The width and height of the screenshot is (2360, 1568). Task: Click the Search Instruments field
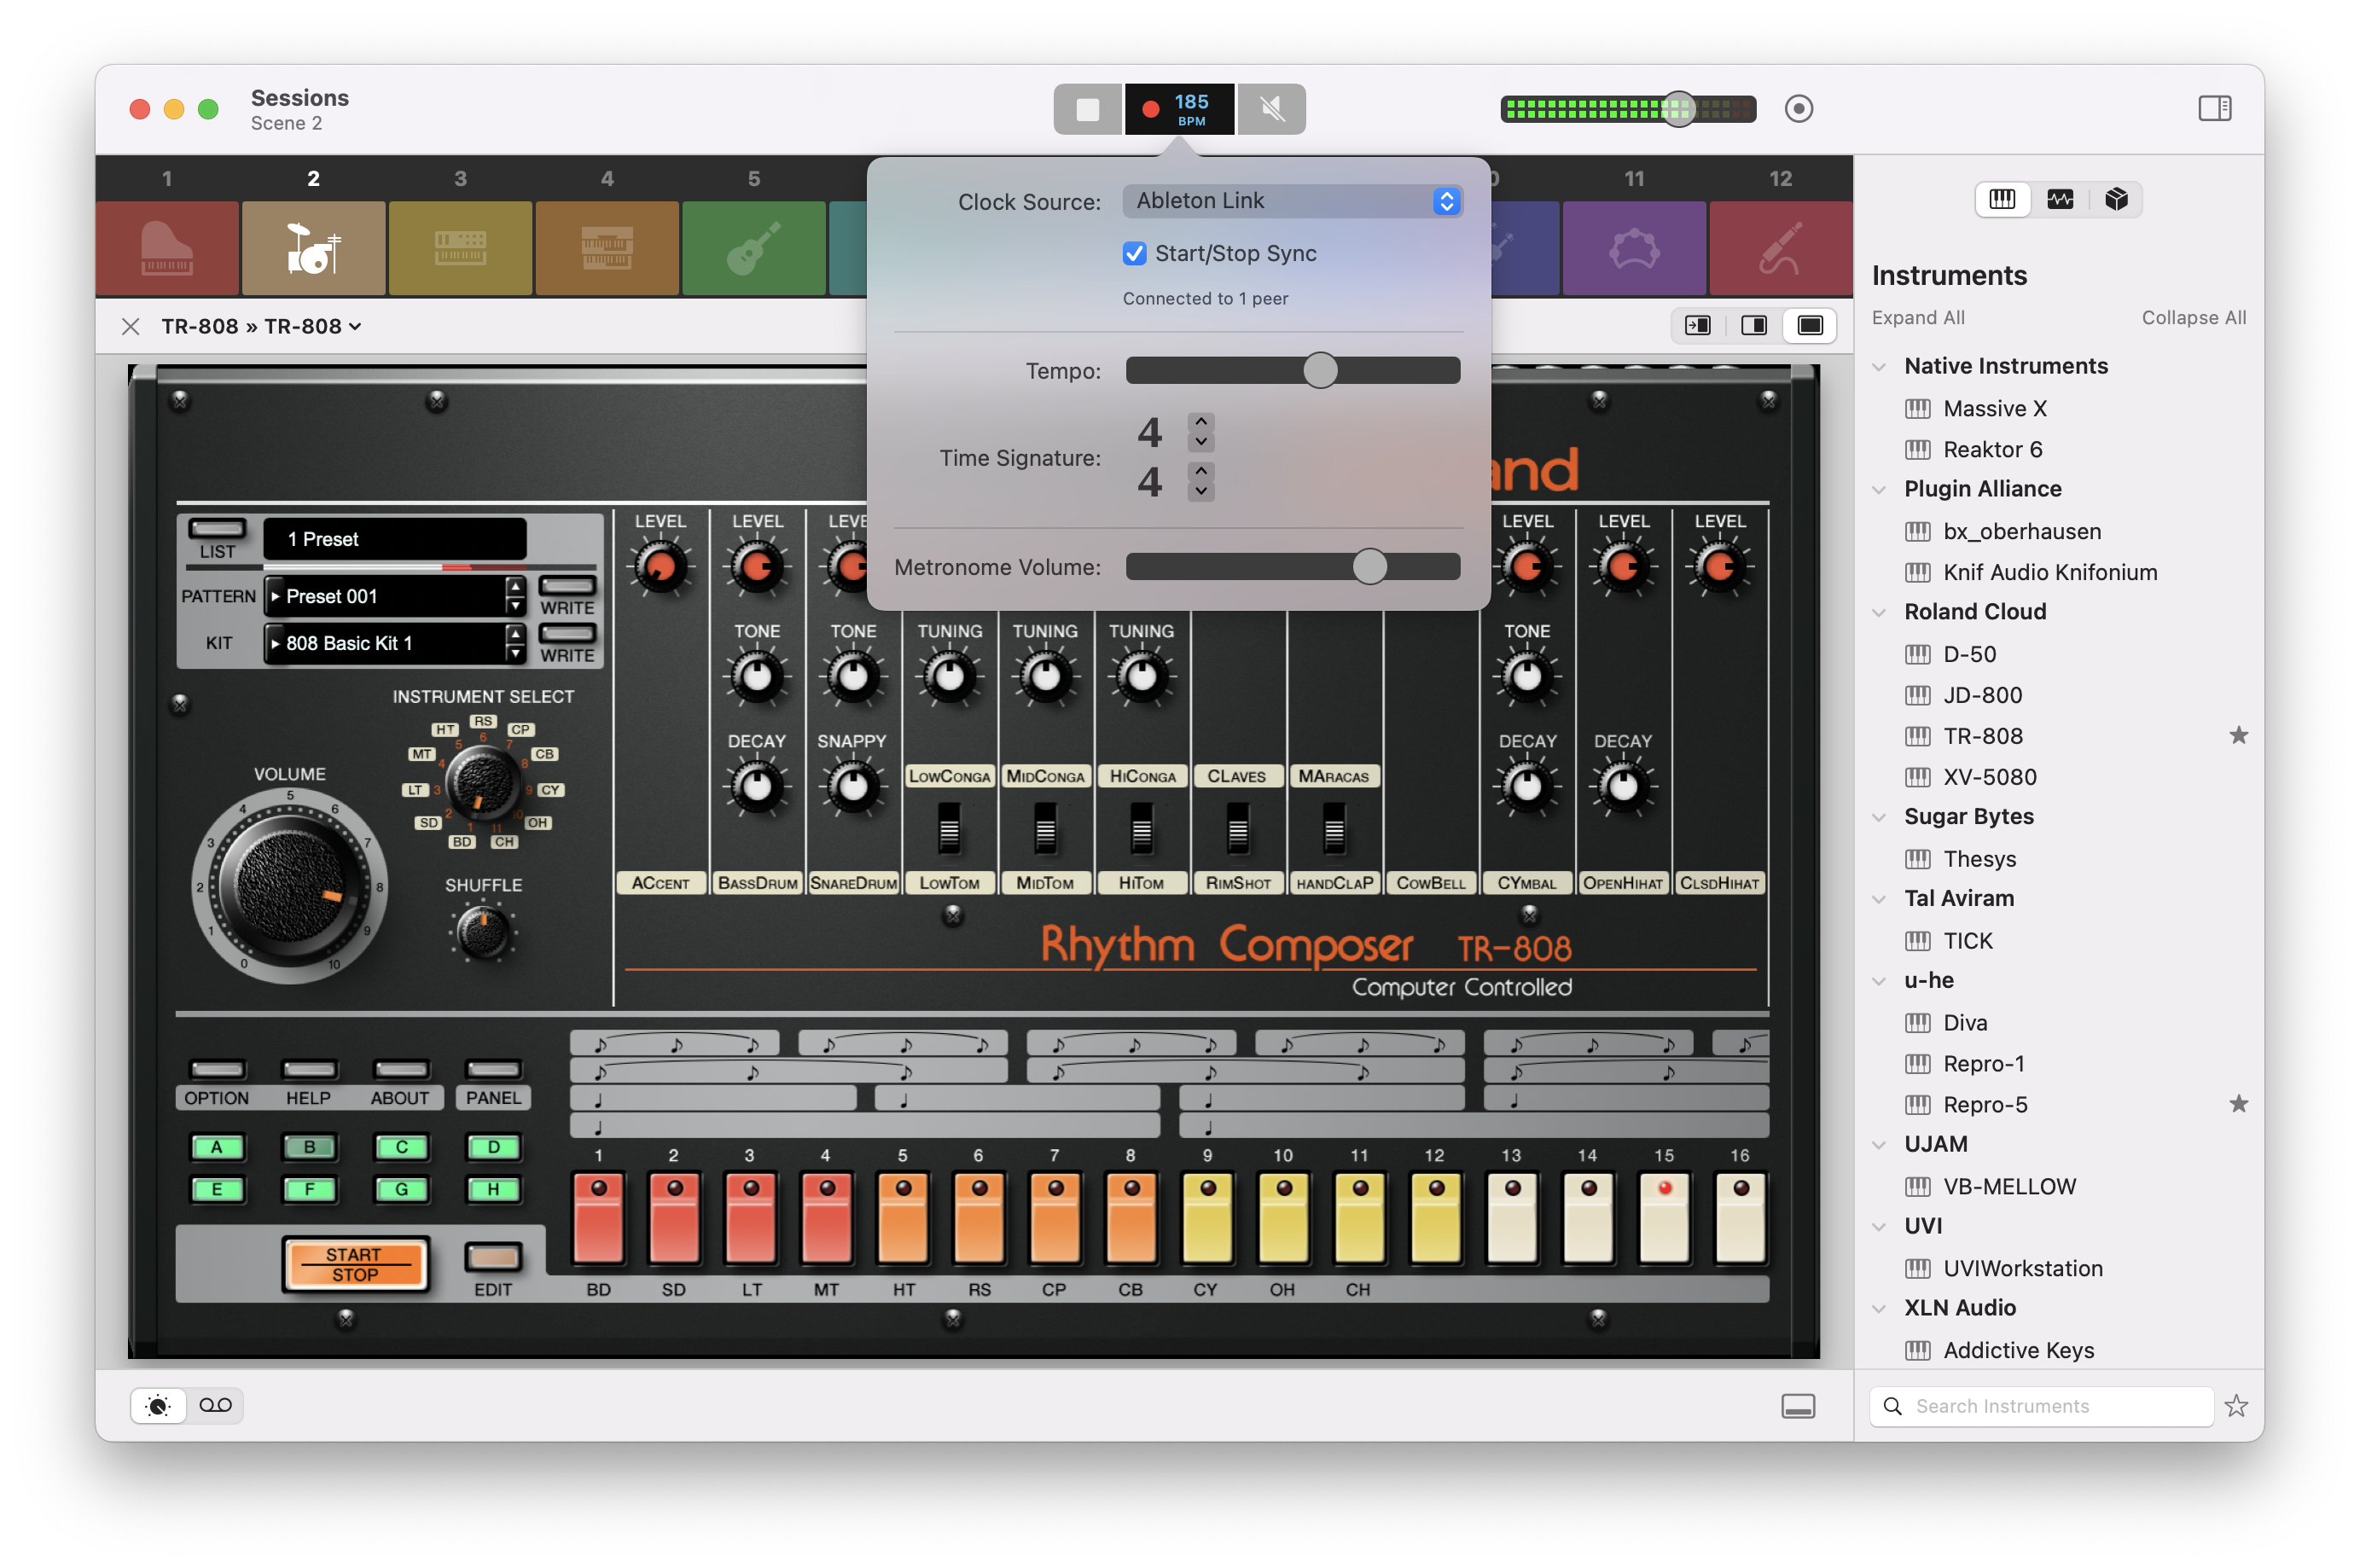coord(2041,1406)
